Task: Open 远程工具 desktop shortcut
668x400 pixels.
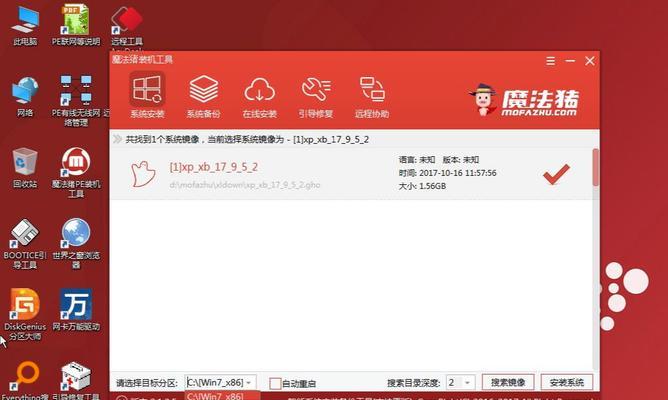Action: tap(127, 26)
